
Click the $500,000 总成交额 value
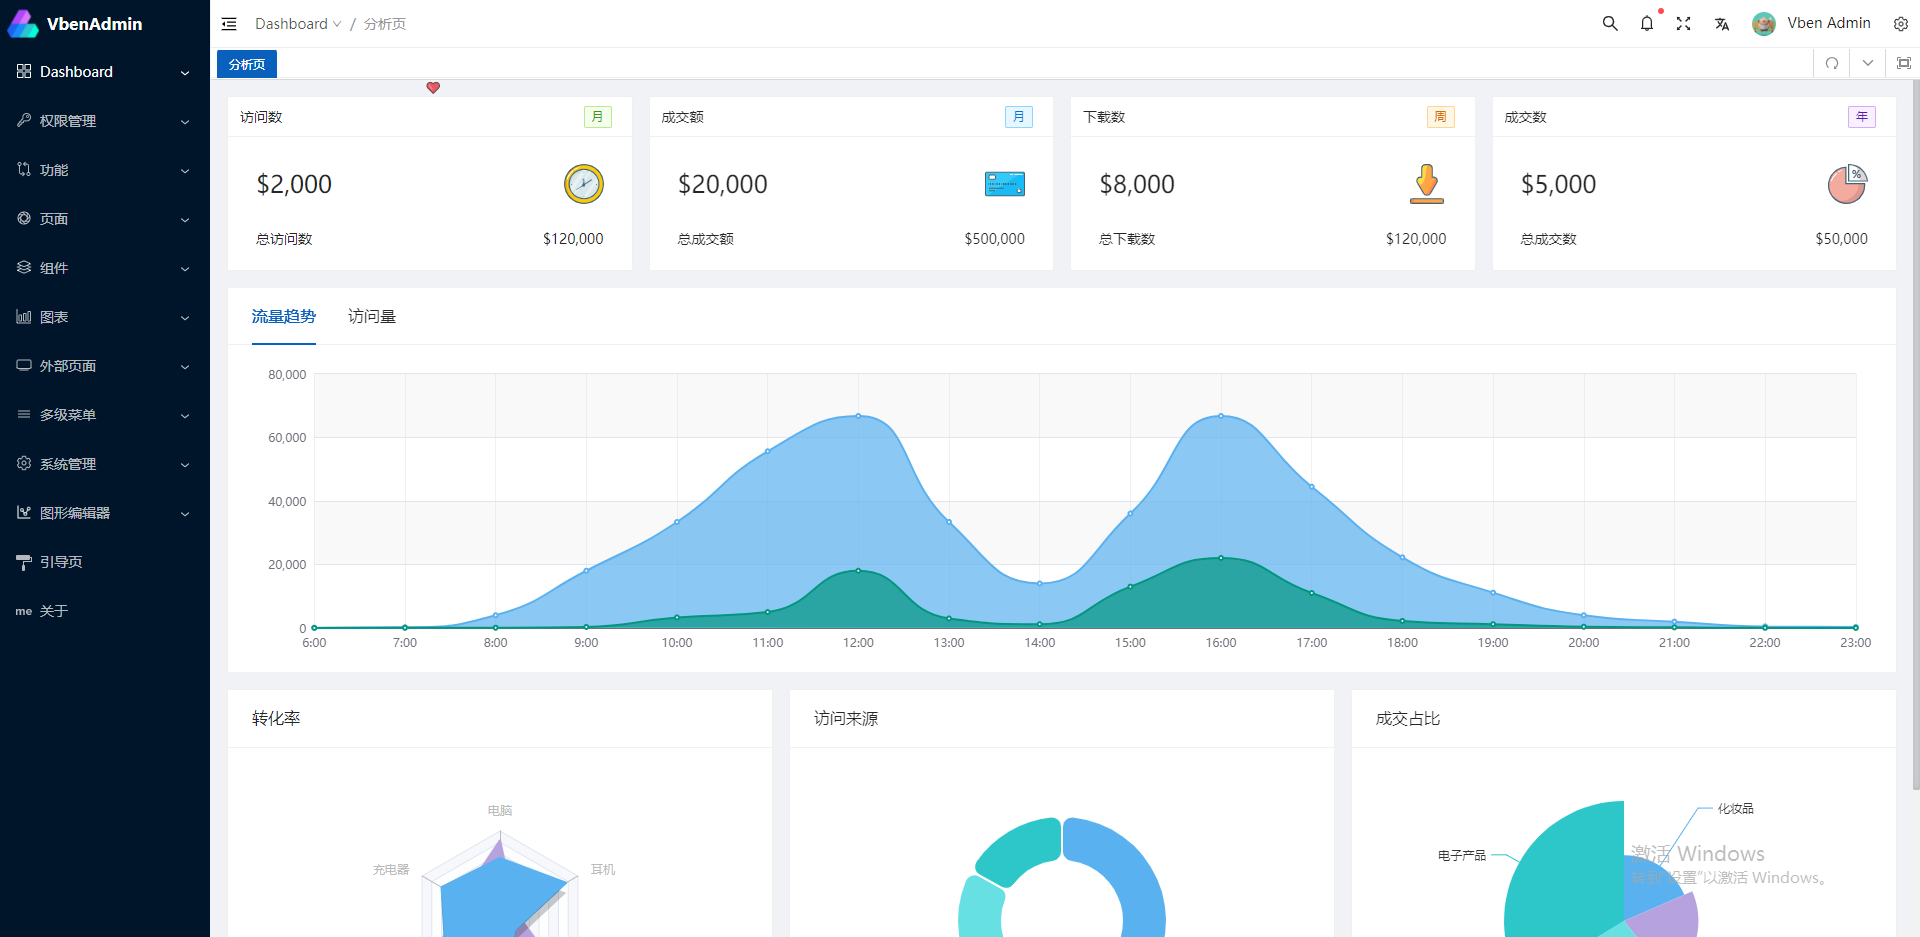995,239
